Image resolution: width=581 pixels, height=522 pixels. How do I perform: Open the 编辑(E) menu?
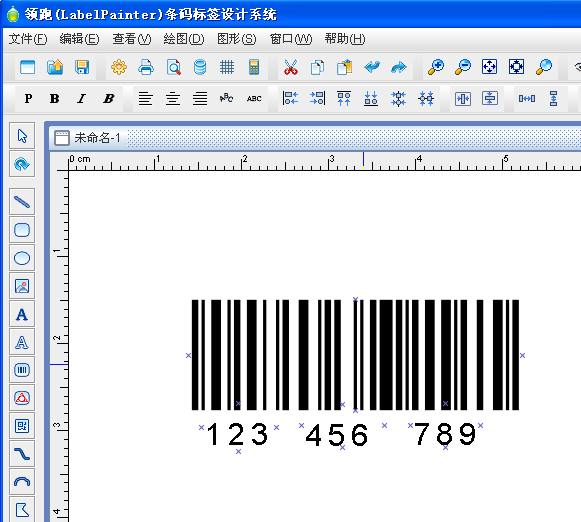pos(79,39)
